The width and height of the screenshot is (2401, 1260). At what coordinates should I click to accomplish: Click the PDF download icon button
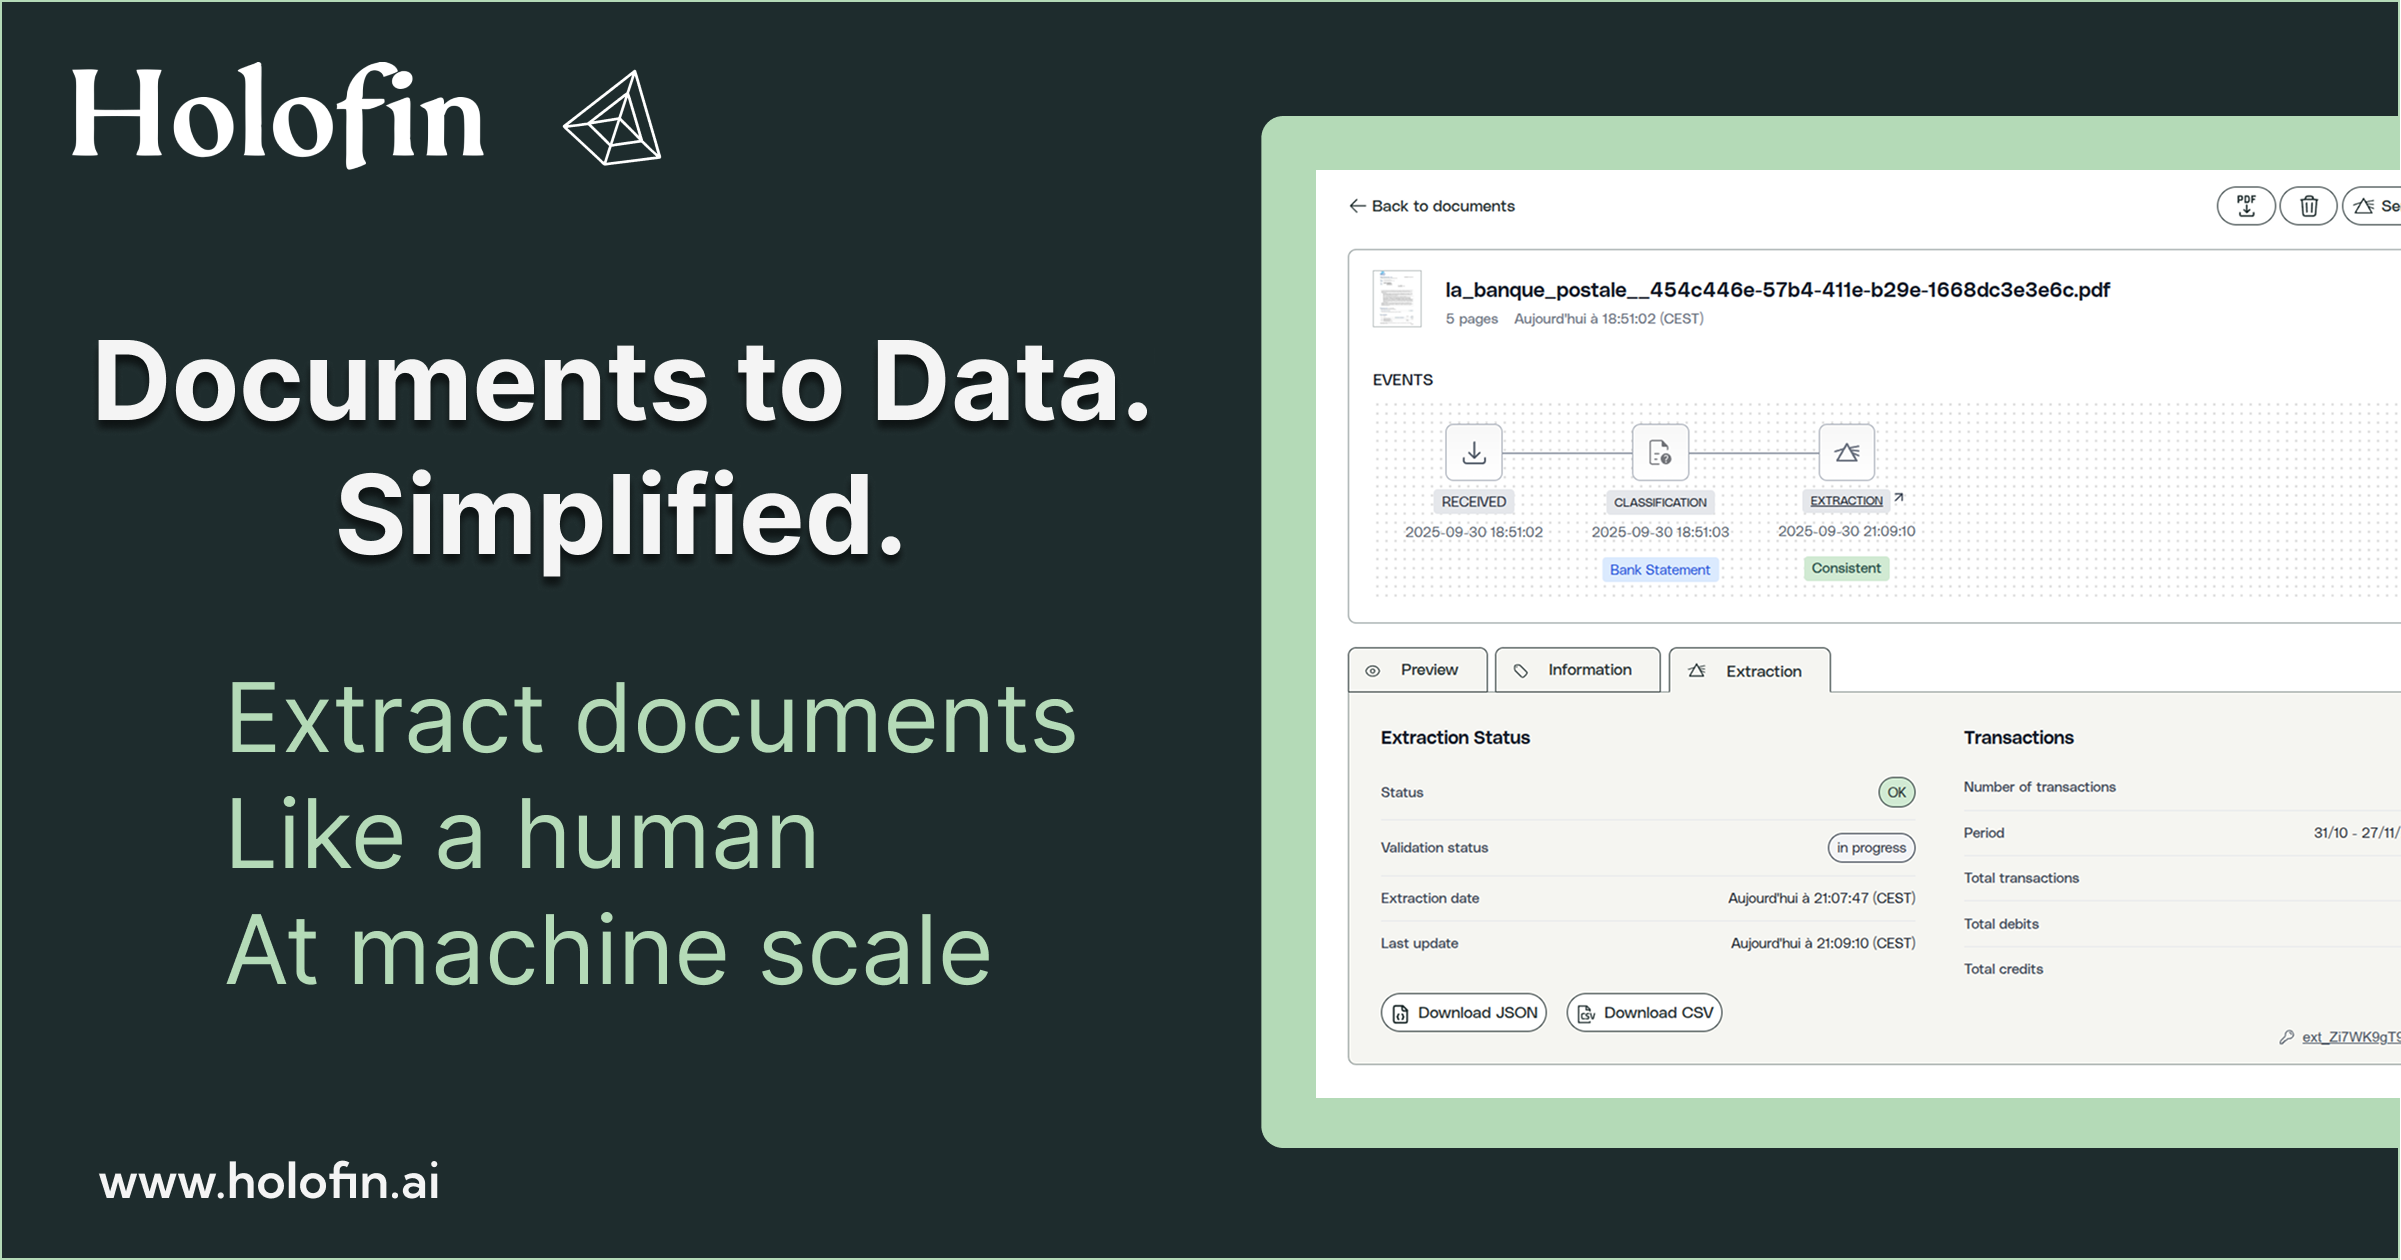[2246, 206]
